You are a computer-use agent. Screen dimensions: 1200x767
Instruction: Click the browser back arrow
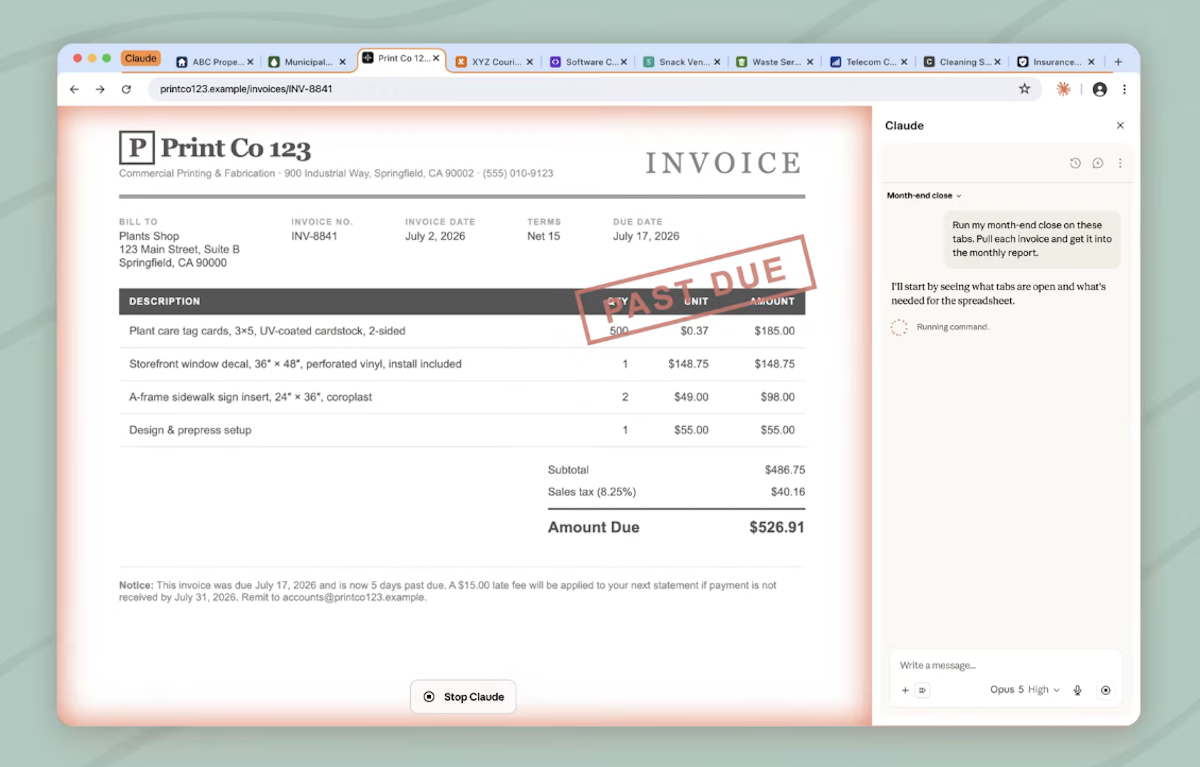pyautogui.click(x=74, y=89)
